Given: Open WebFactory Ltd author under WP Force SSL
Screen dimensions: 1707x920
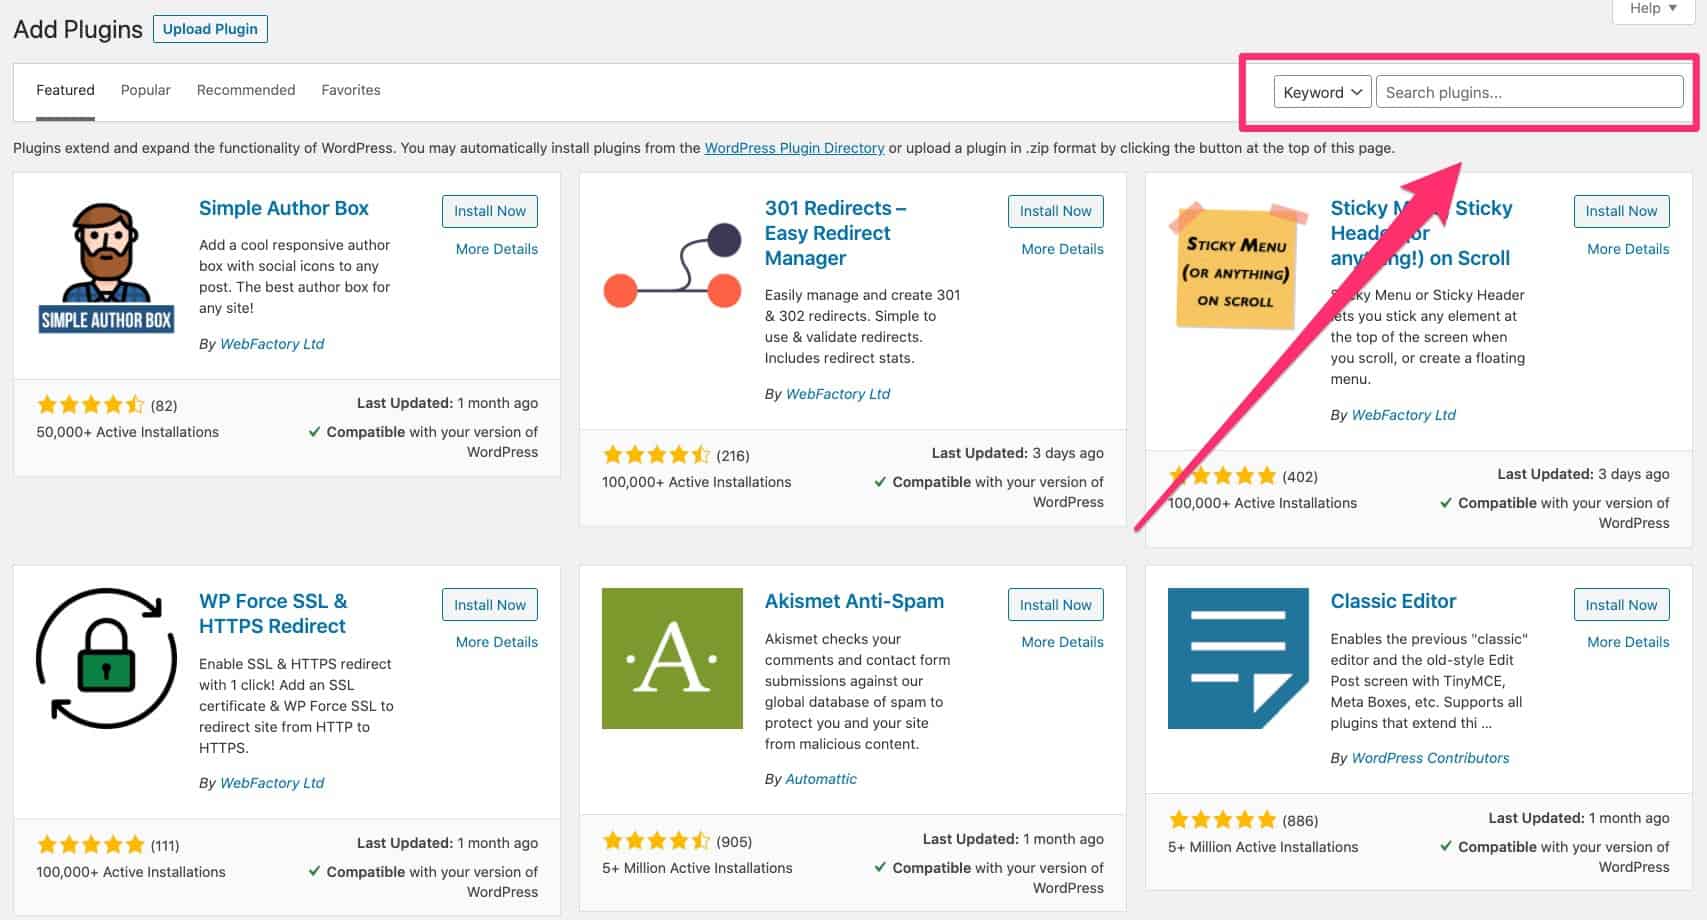Looking at the screenshot, I should click(x=272, y=783).
